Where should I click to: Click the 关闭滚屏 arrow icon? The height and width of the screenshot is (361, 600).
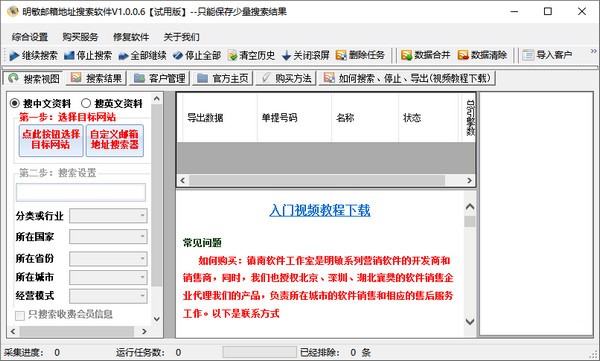click(x=286, y=56)
